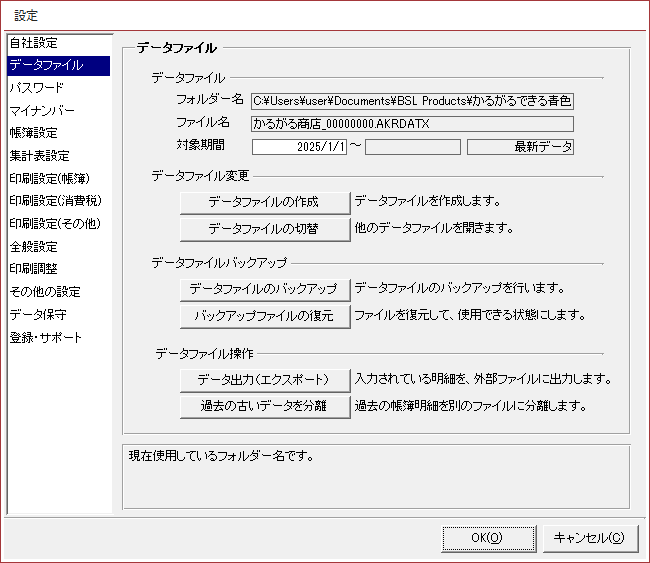The image size is (650, 563).
Task: Click the 対象期間 start date field
Action: click(x=299, y=147)
